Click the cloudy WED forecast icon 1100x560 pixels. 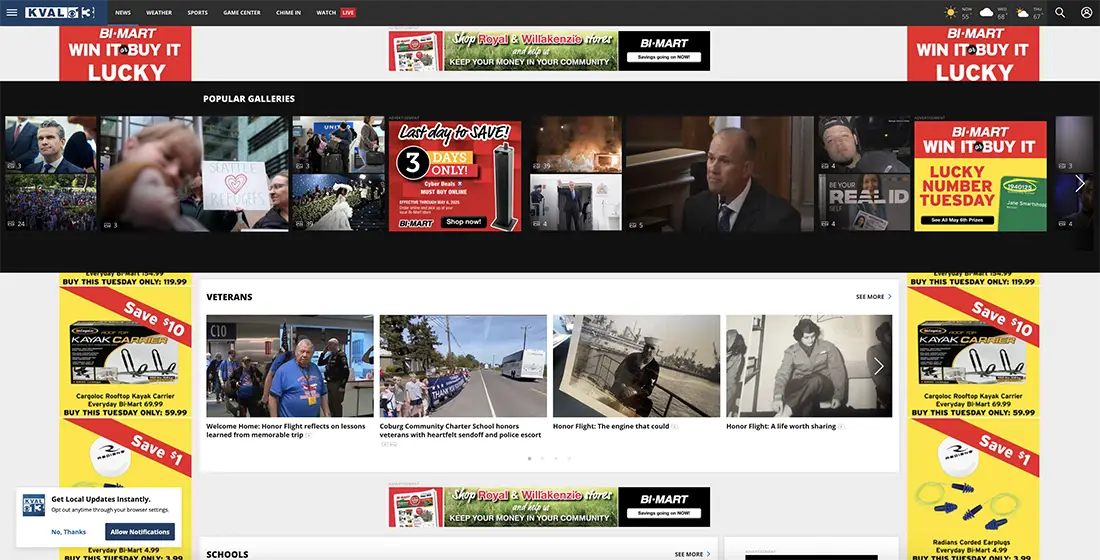986,13
